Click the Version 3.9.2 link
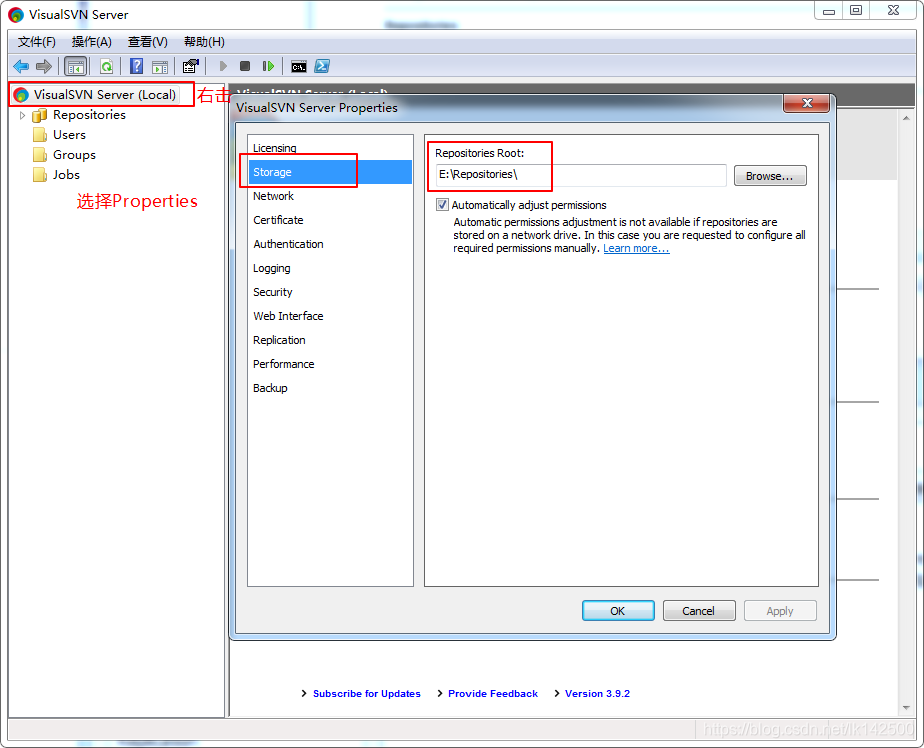The image size is (924, 748). (x=597, y=694)
